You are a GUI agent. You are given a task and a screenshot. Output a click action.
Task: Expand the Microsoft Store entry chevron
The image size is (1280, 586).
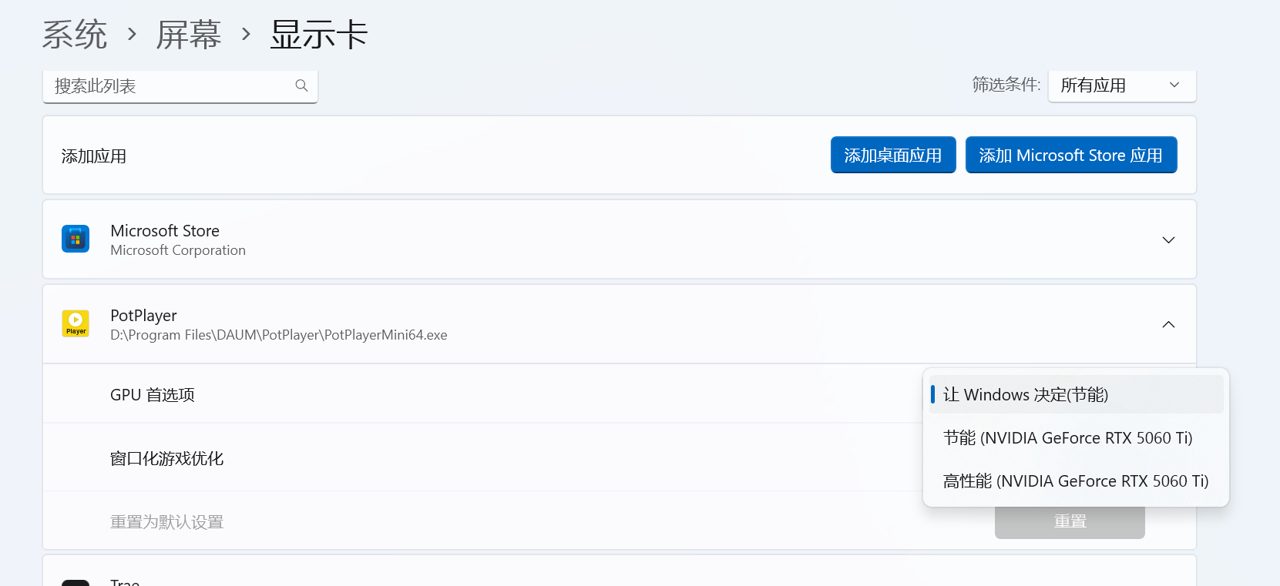1168,240
